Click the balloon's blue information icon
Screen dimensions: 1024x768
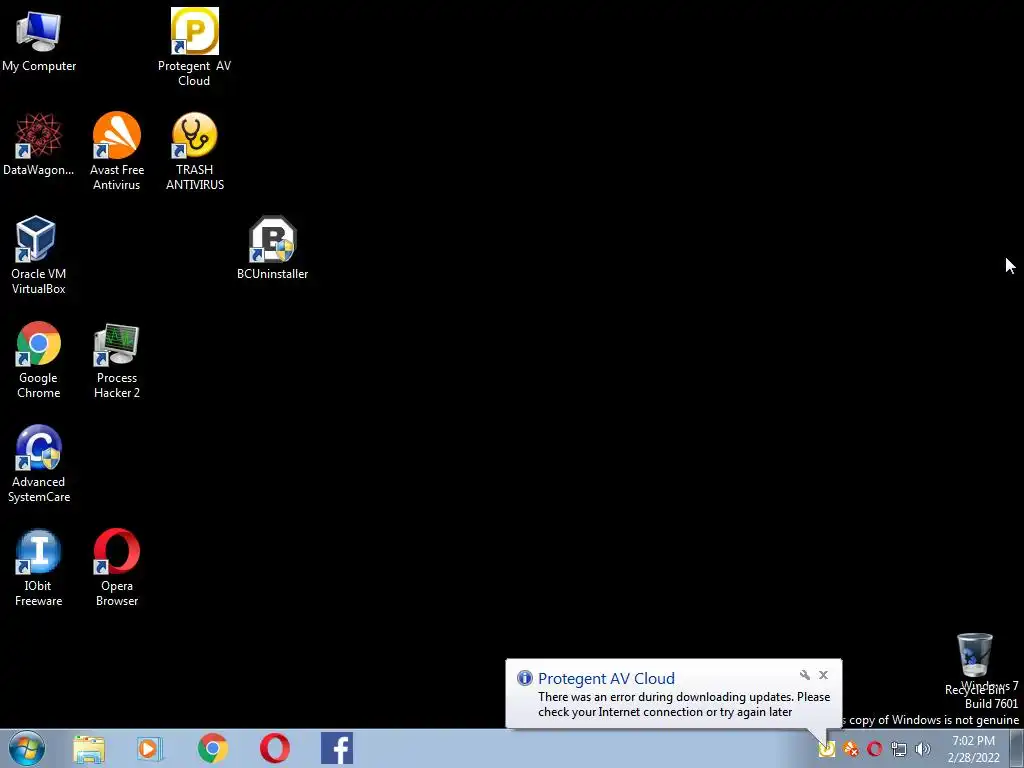(x=524, y=678)
